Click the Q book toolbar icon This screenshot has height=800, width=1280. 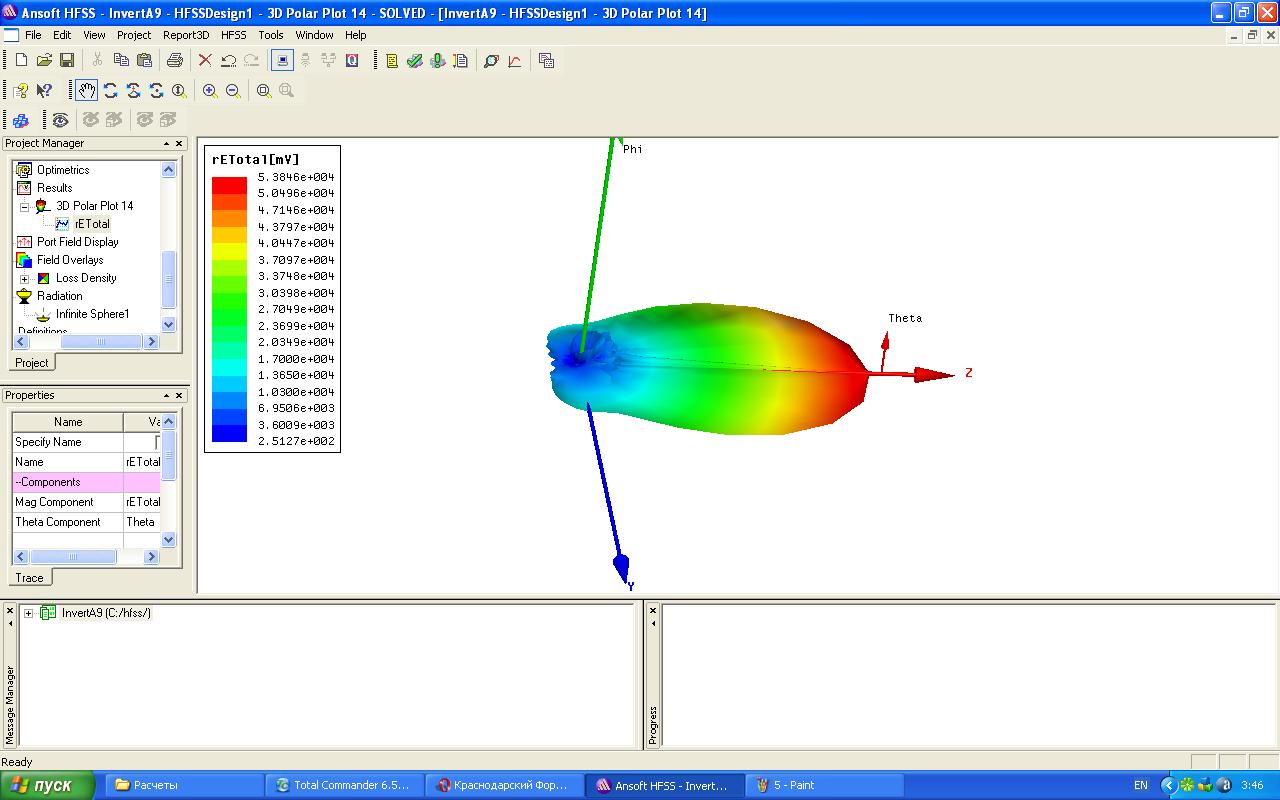352,61
